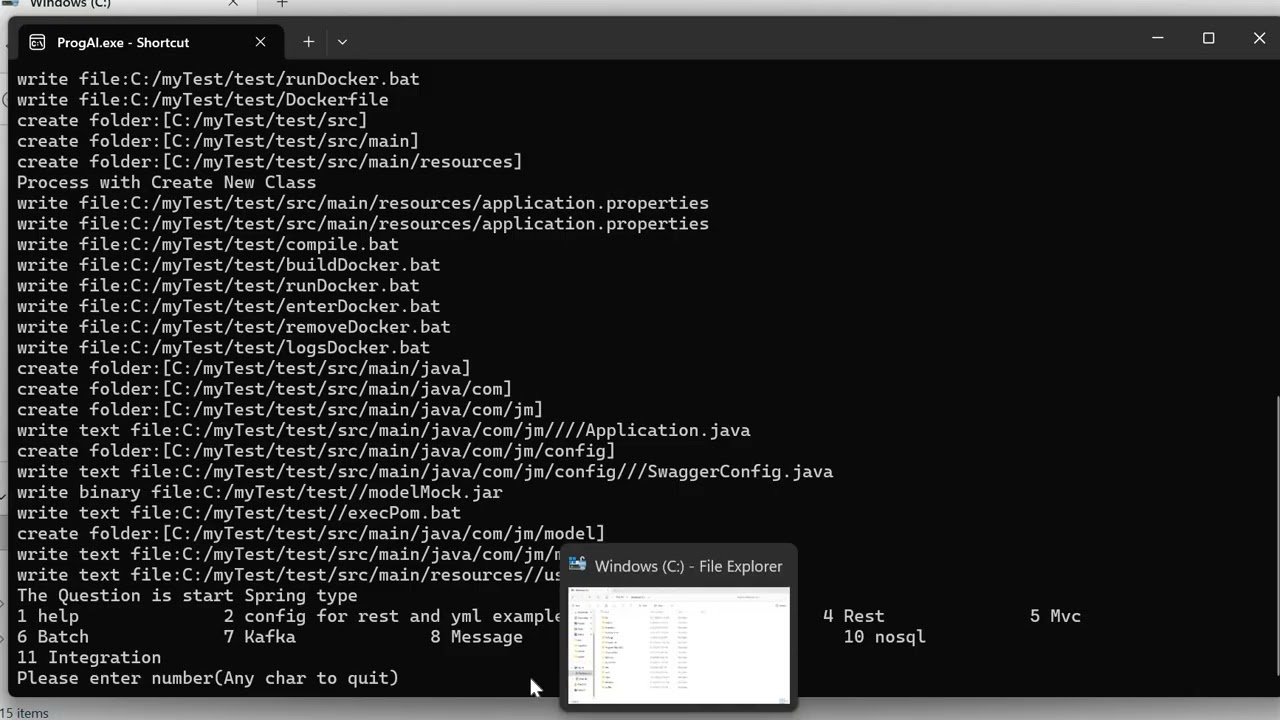
Task: Click 'The Question is start Spring type' line
Action: coord(187,595)
